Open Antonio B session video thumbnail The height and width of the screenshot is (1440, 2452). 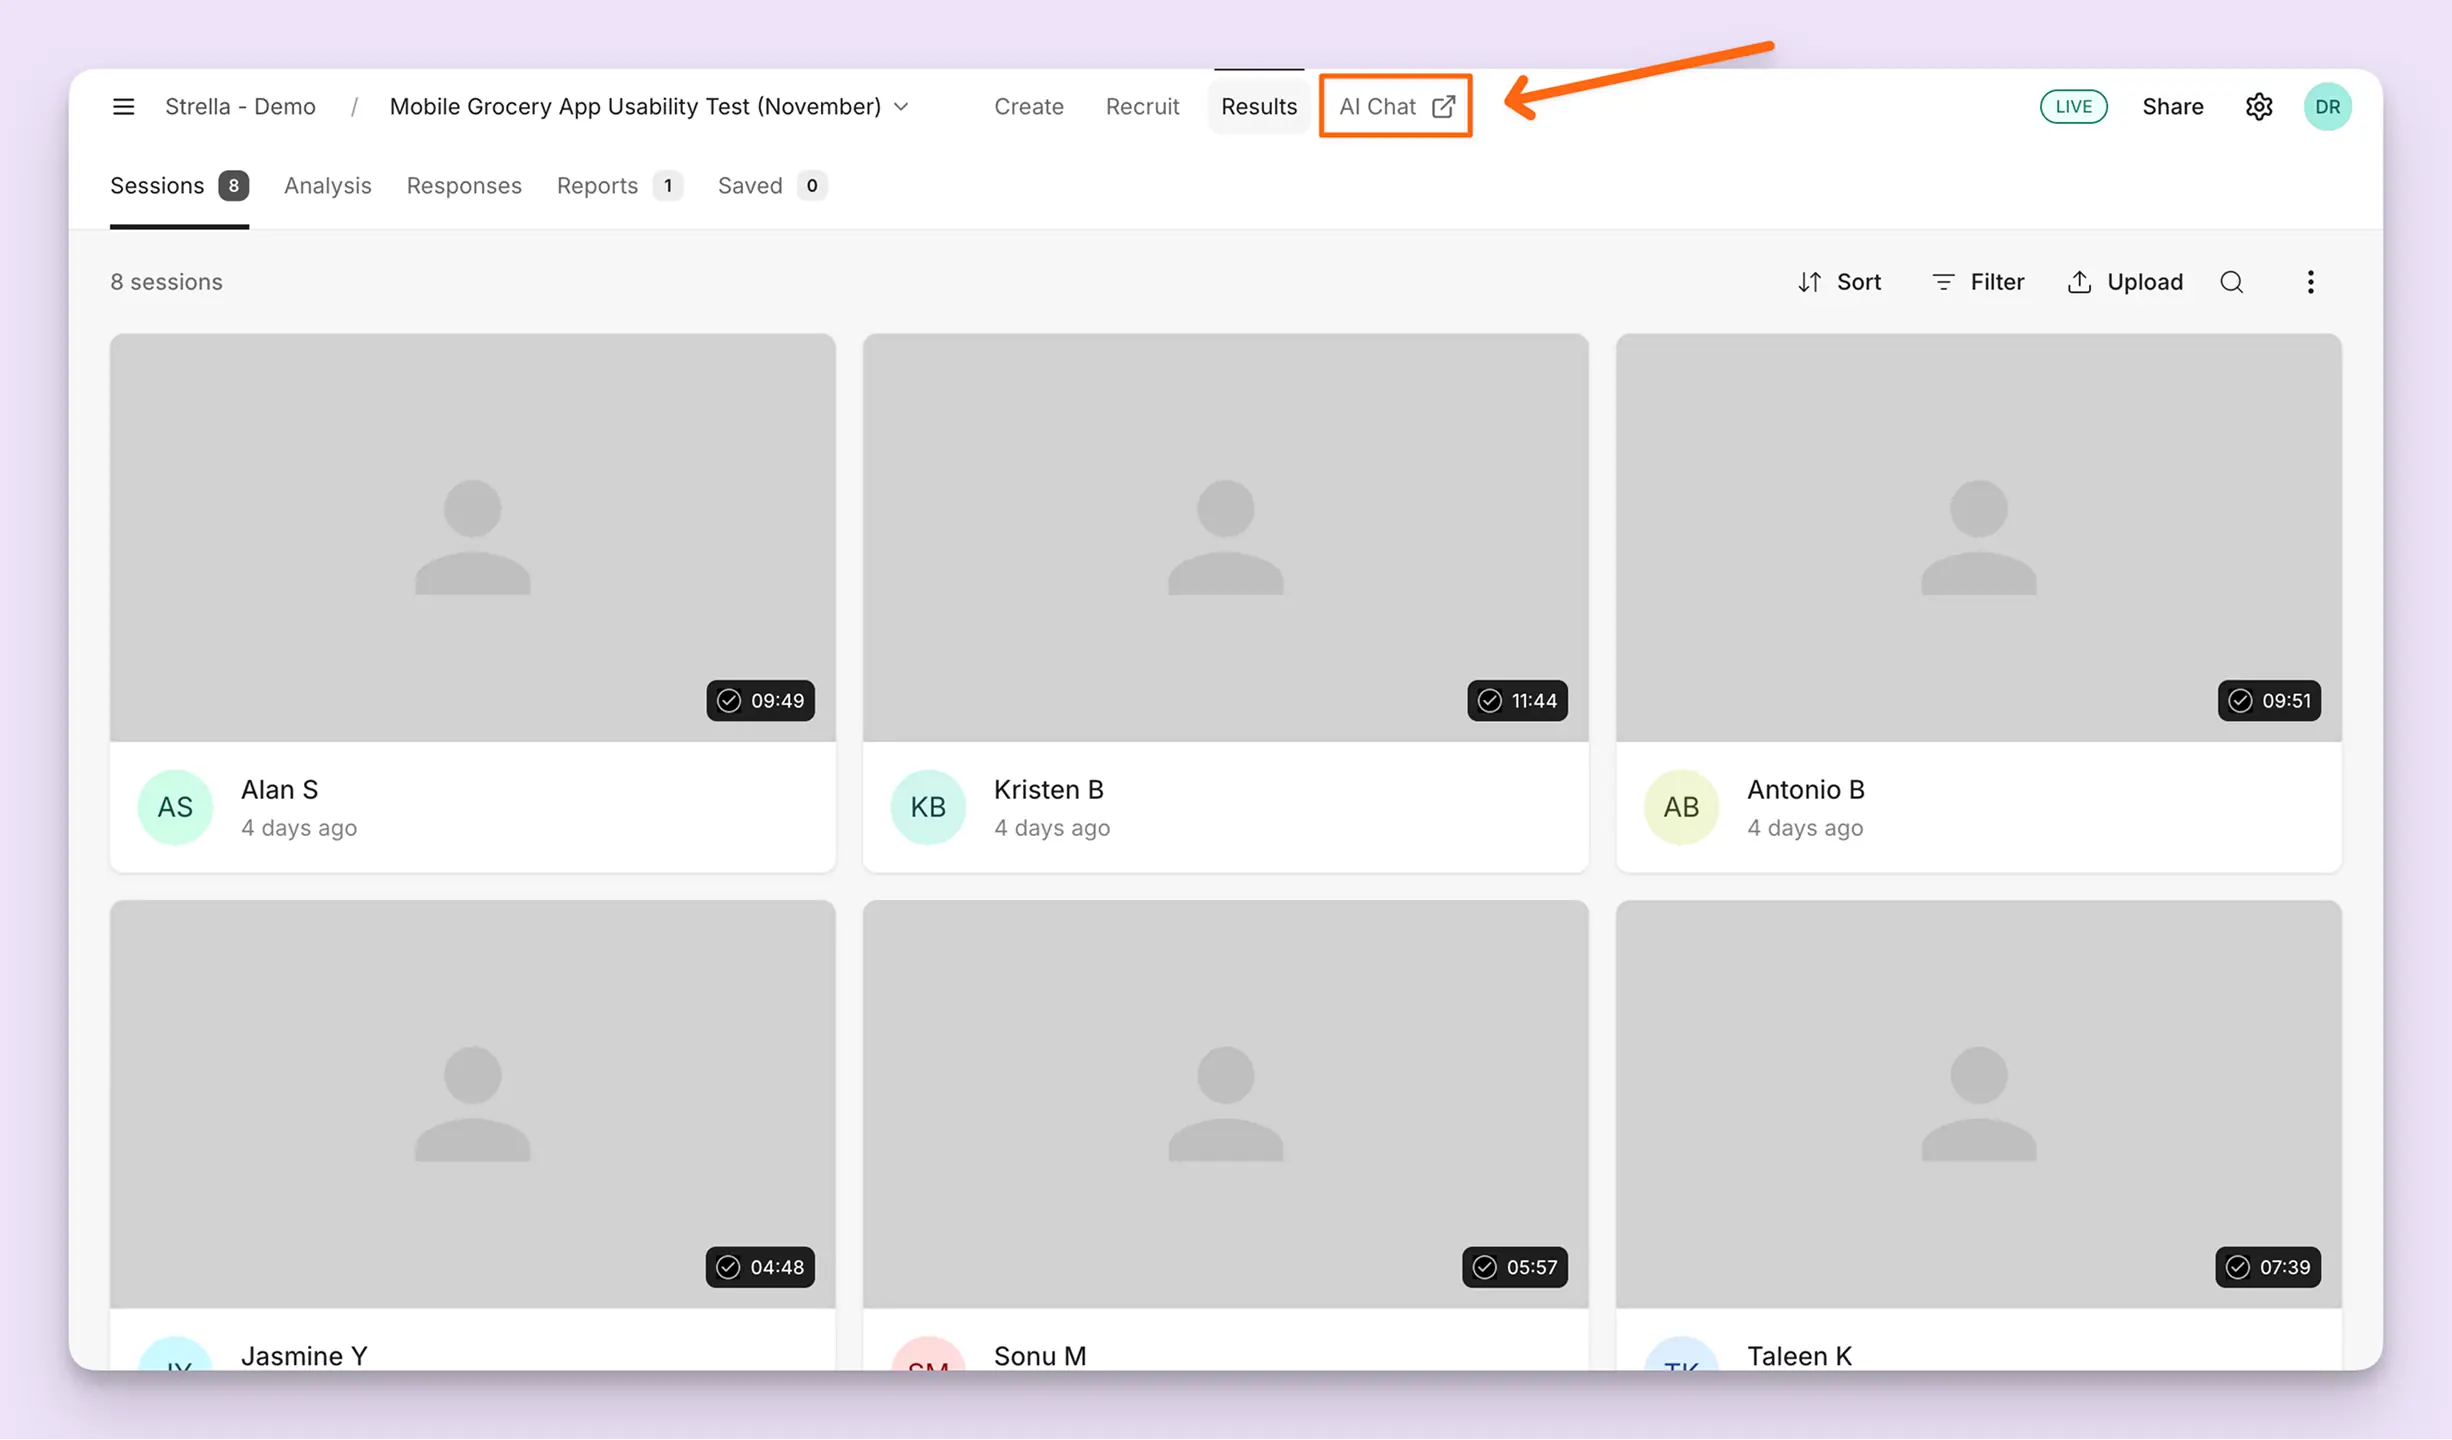[1978, 538]
